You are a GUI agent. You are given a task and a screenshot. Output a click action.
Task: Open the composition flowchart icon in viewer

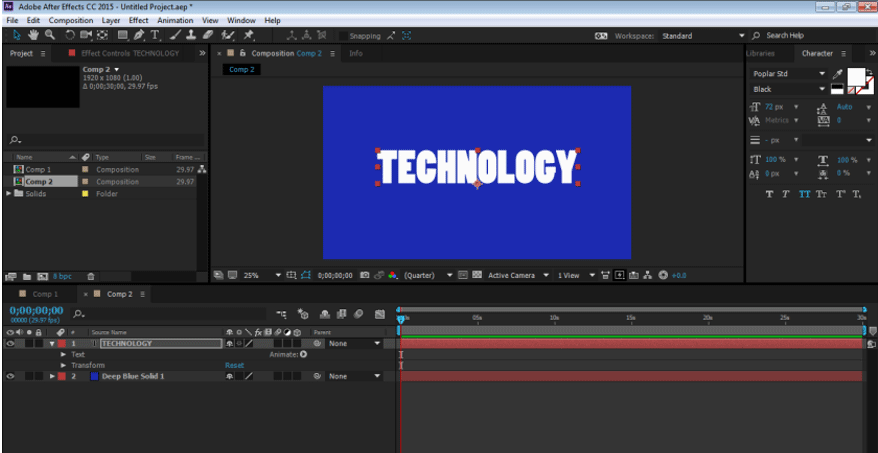point(648,275)
